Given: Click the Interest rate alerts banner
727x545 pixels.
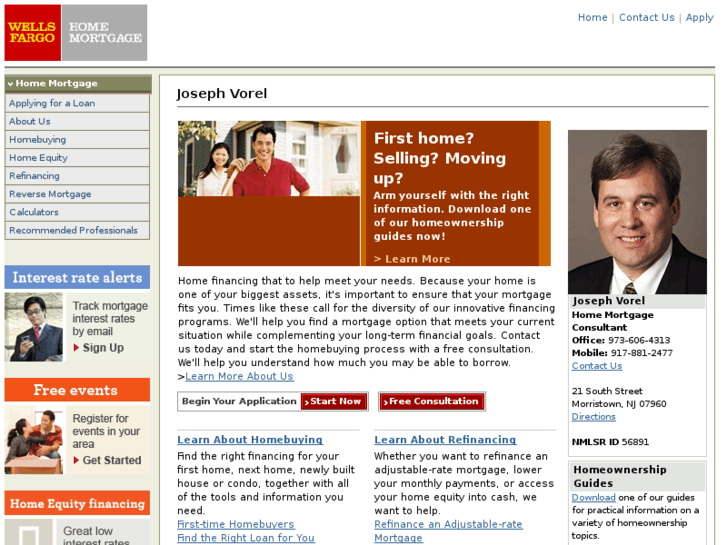Looking at the screenshot, I should 77,277.
